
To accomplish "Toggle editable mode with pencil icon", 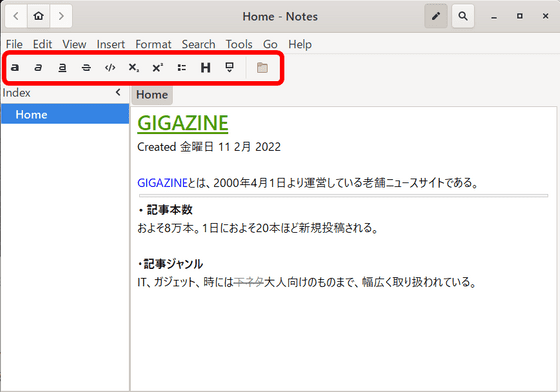I will [436, 16].
